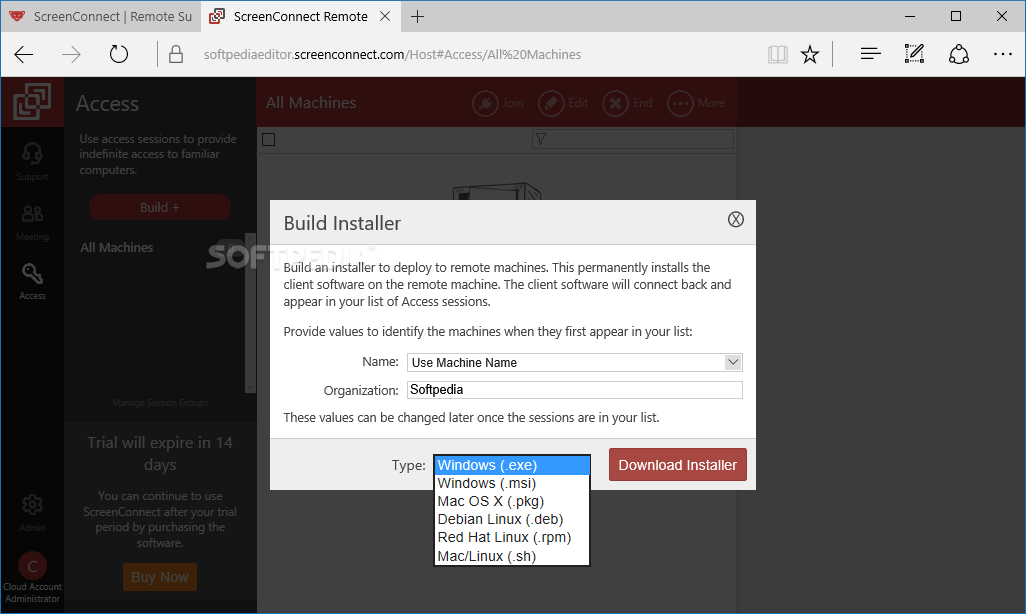Open a new browser tab

click(417, 16)
